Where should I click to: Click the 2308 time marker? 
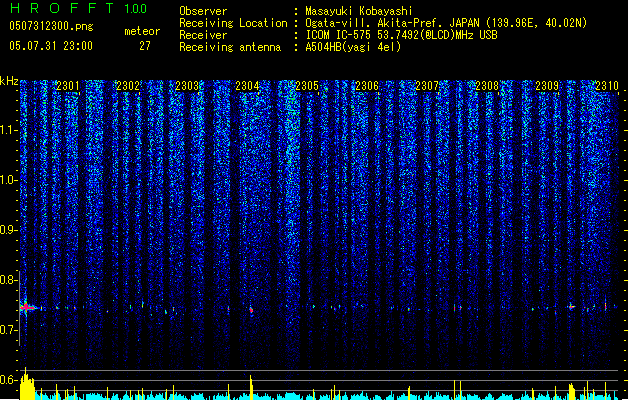[x=487, y=86]
